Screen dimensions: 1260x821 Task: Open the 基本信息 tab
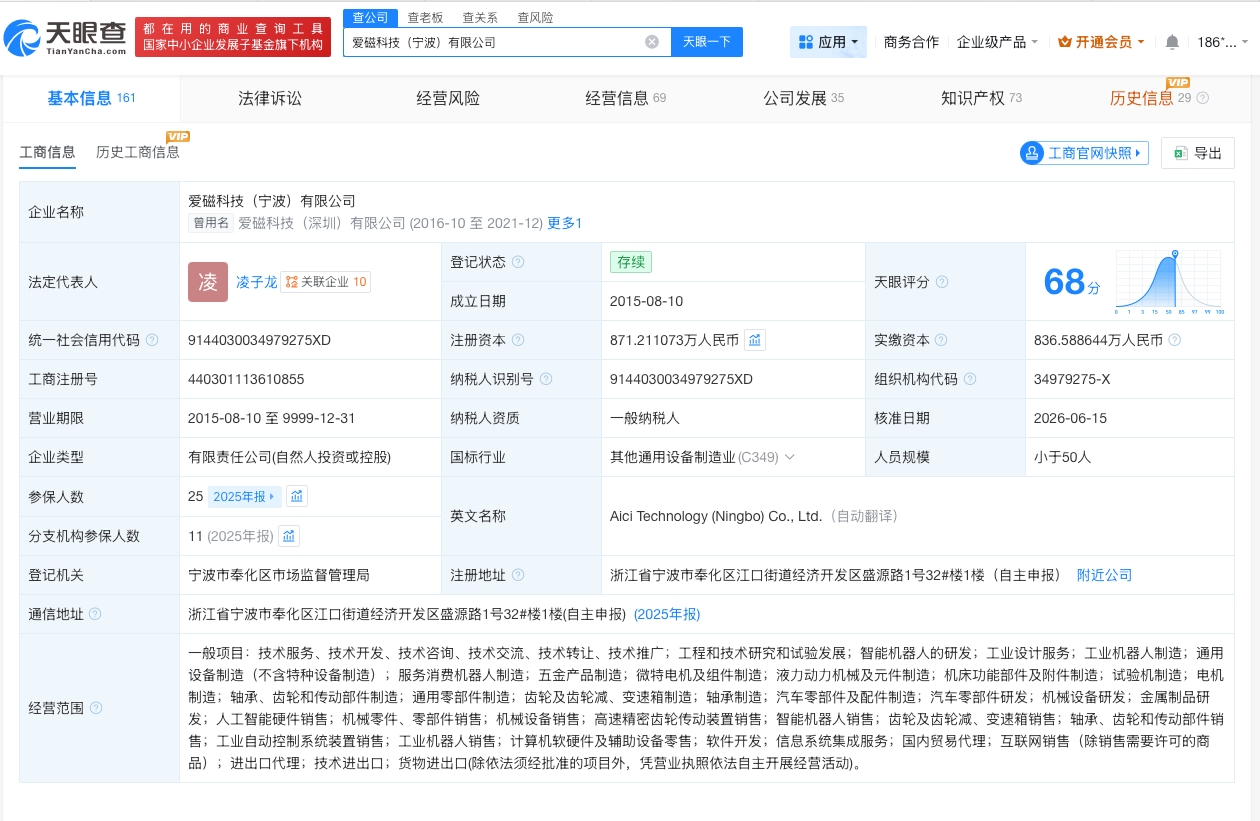(x=91, y=98)
